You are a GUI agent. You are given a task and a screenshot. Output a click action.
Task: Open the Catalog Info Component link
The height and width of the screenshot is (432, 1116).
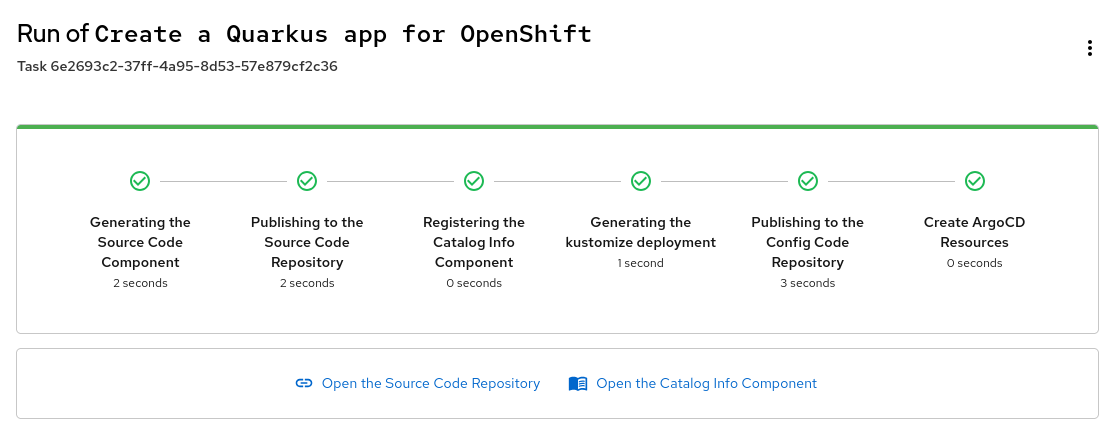pyautogui.click(x=706, y=384)
